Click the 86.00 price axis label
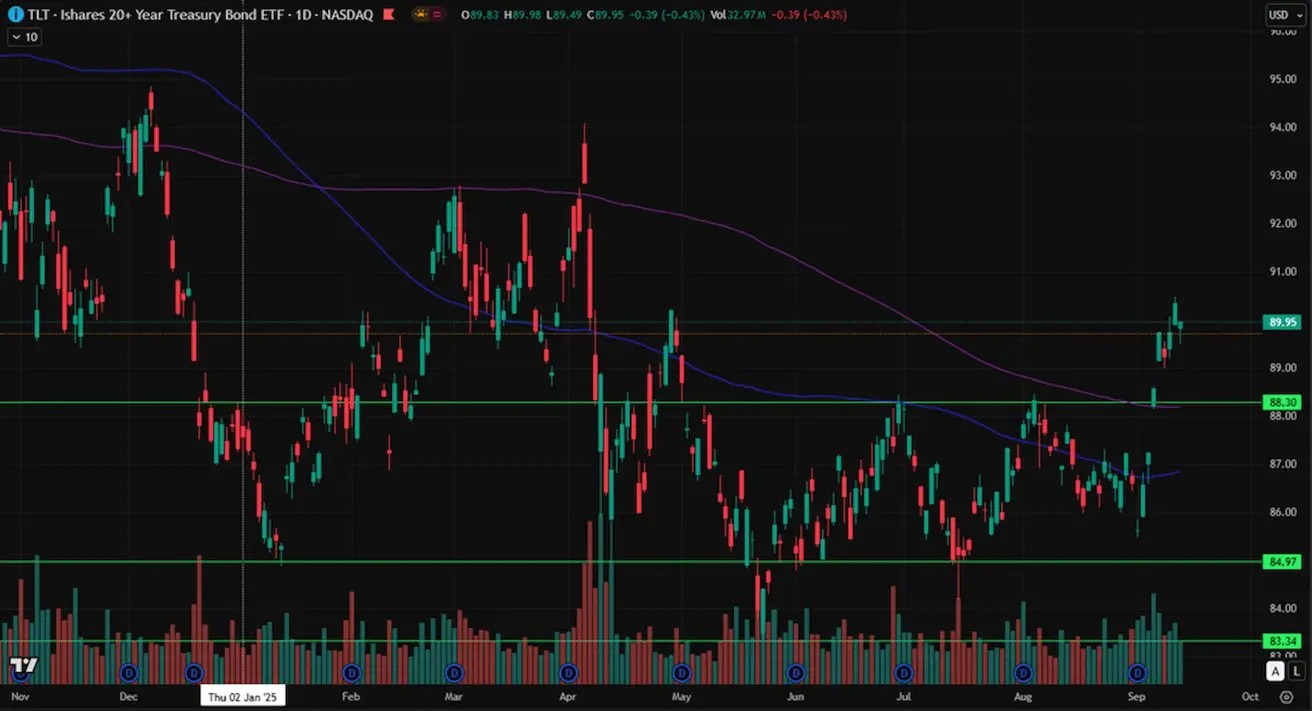This screenshot has height=711, width=1312. coord(1283,512)
